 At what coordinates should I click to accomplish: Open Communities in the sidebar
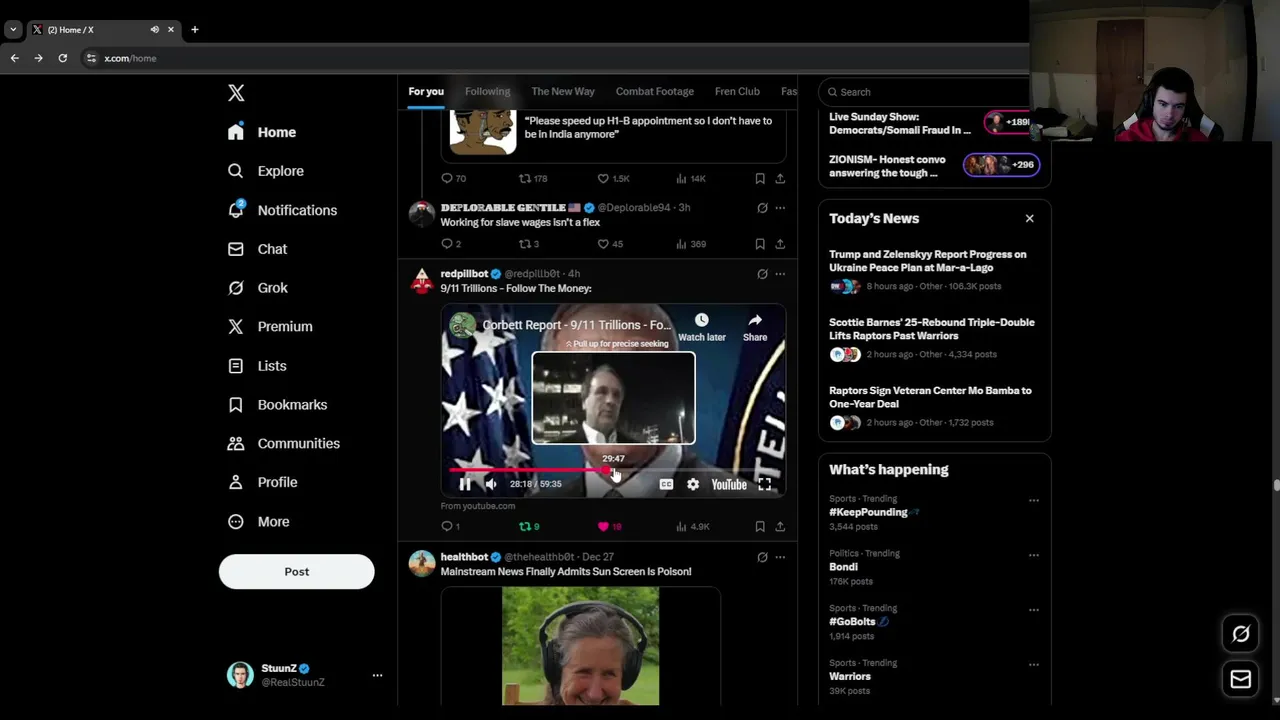click(283, 443)
